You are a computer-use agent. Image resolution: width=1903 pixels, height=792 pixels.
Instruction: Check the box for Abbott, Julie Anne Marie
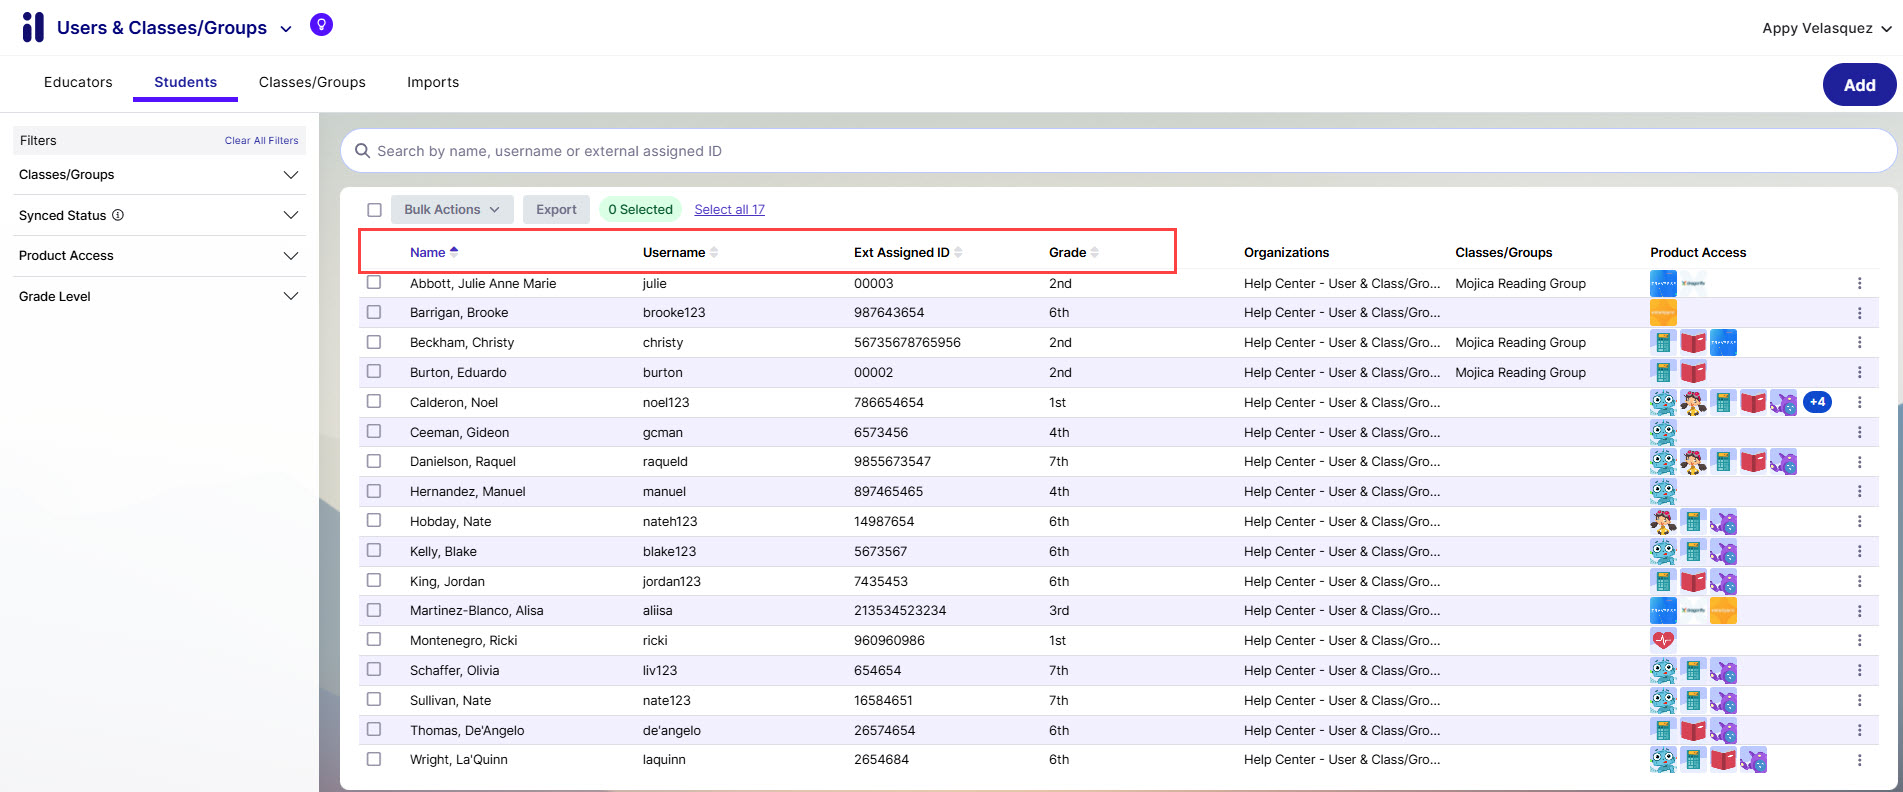coord(374,283)
